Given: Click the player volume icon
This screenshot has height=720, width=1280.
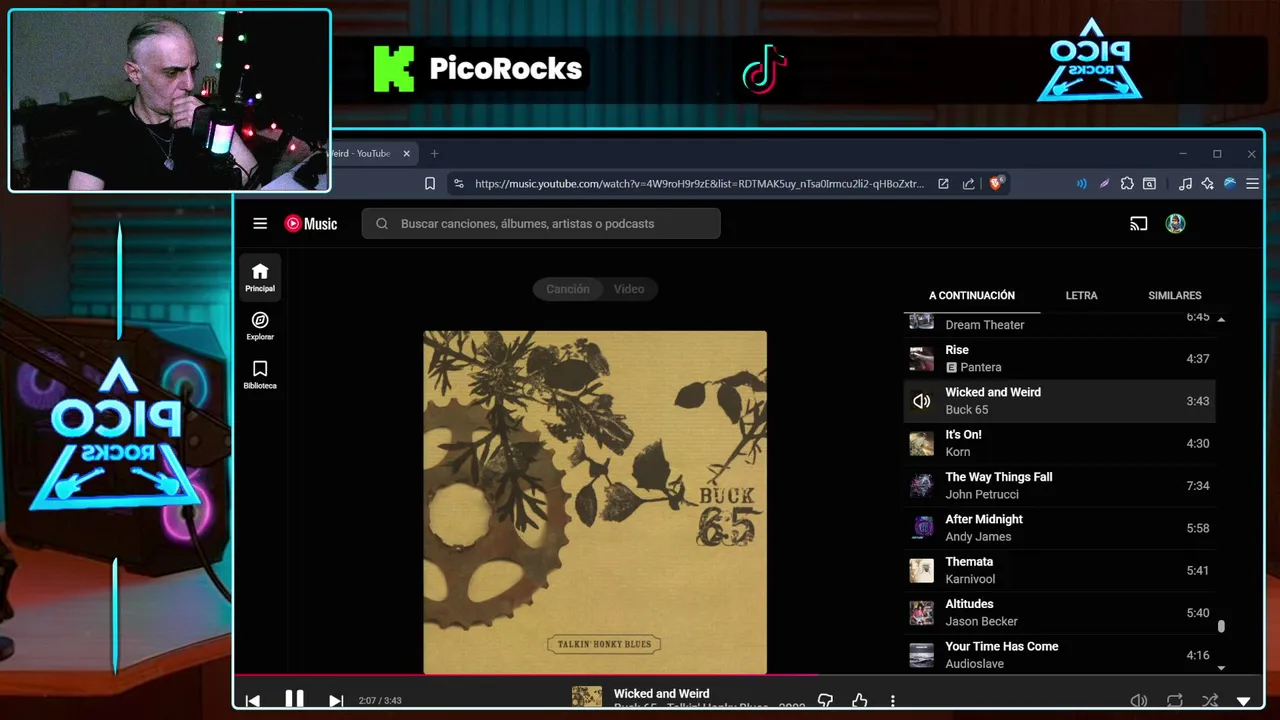Looking at the screenshot, I should 1138,701.
